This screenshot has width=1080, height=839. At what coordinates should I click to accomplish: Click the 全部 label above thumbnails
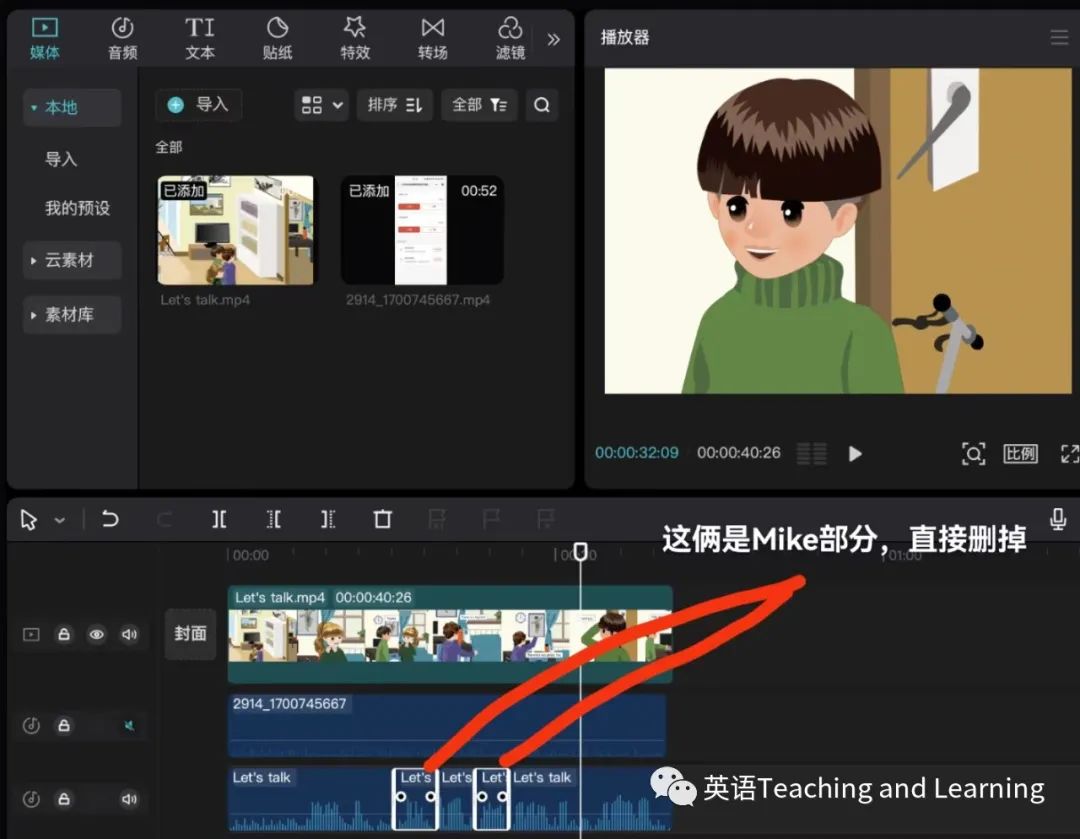(x=169, y=147)
